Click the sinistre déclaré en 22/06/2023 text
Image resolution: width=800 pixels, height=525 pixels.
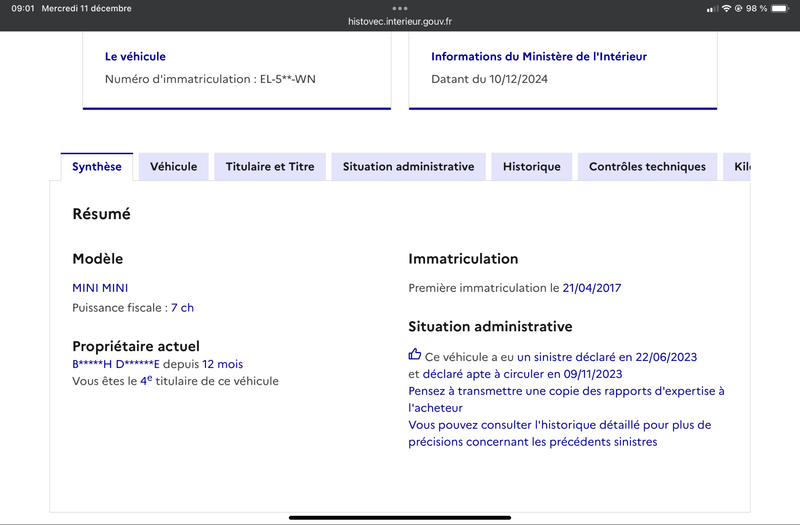pyautogui.click(x=607, y=357)
